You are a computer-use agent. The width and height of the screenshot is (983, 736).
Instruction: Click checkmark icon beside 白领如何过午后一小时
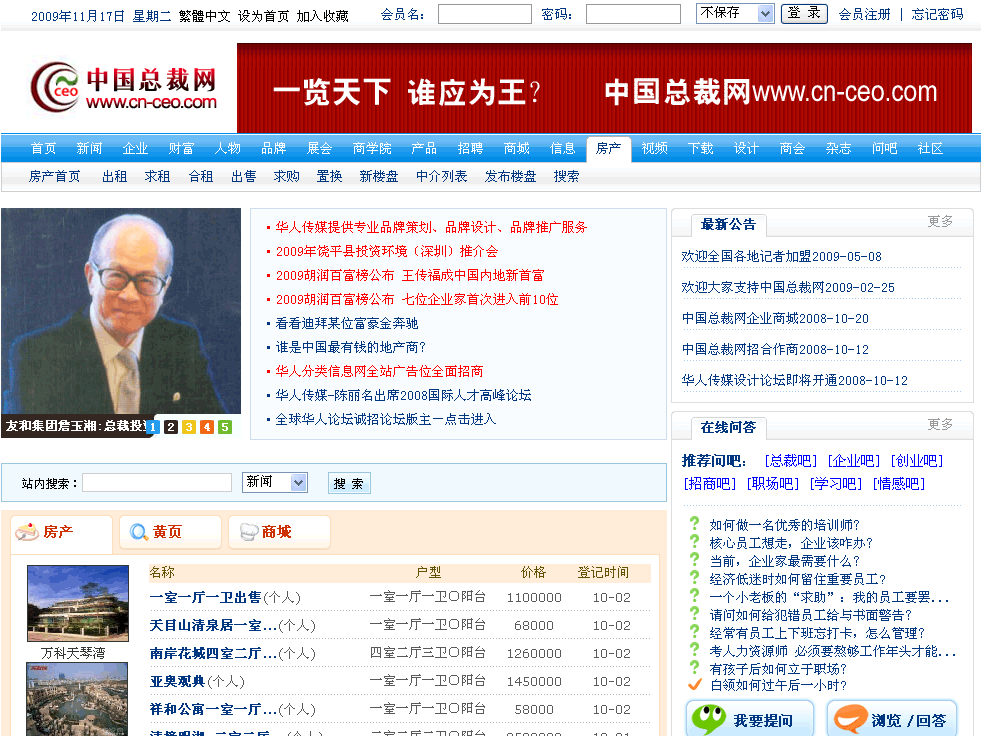point(694,685)
